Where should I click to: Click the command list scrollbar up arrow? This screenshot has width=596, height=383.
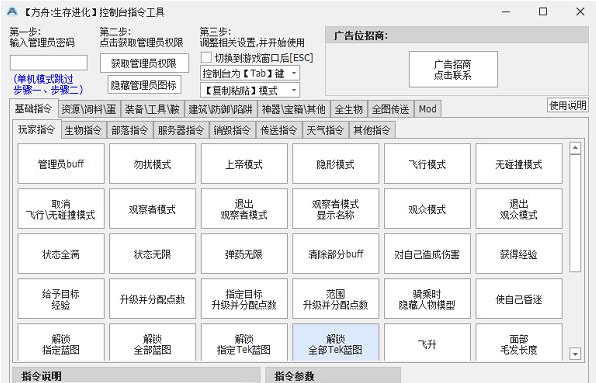point(575,148)
